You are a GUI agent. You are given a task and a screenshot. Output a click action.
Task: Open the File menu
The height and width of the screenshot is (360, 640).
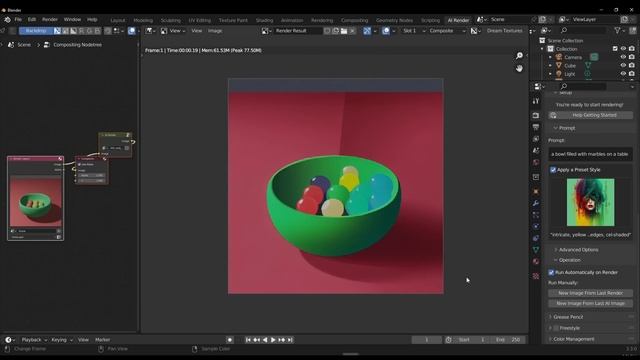[x=18, y=20]
